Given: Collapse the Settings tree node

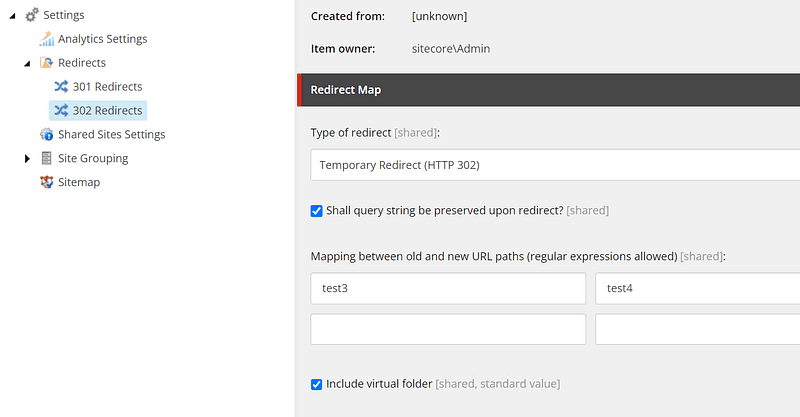Looking at the screenshot, I should tap(13, 16).
